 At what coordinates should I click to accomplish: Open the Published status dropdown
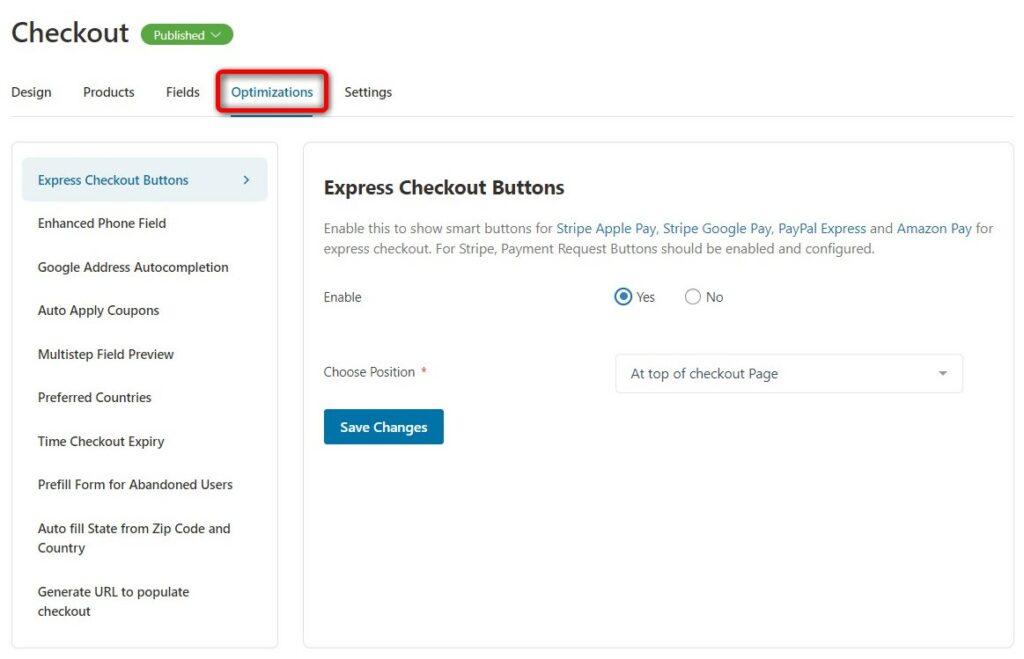coord(187,35)
